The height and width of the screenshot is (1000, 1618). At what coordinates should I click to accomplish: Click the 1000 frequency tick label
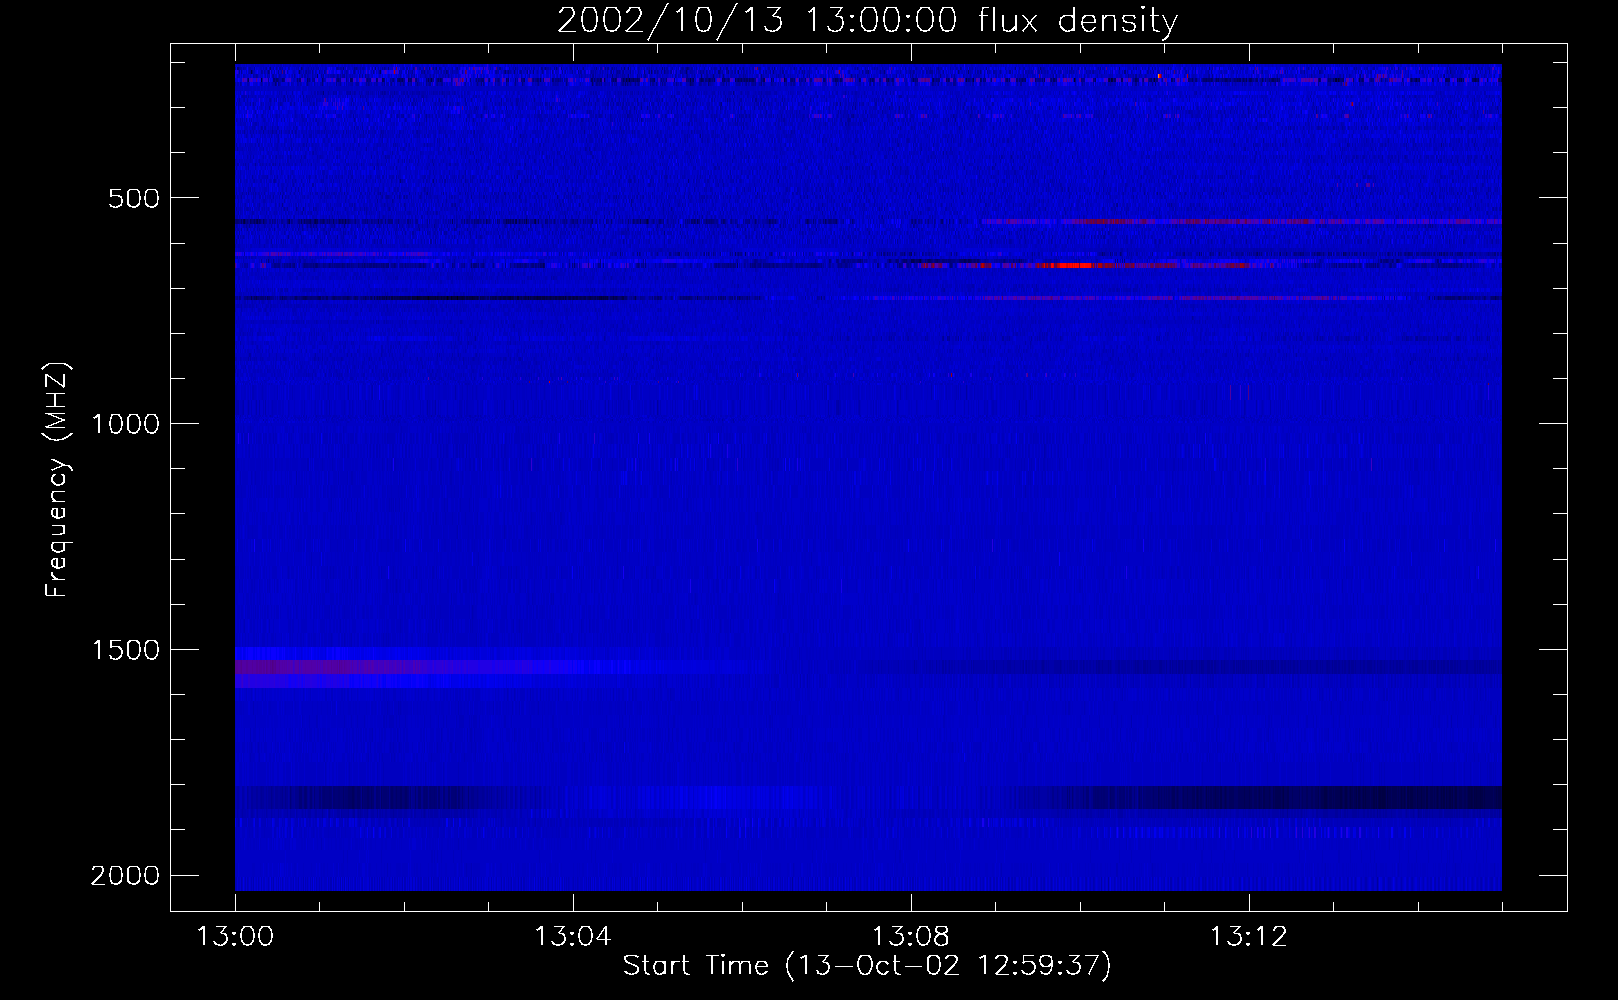[x=125, y=424]
